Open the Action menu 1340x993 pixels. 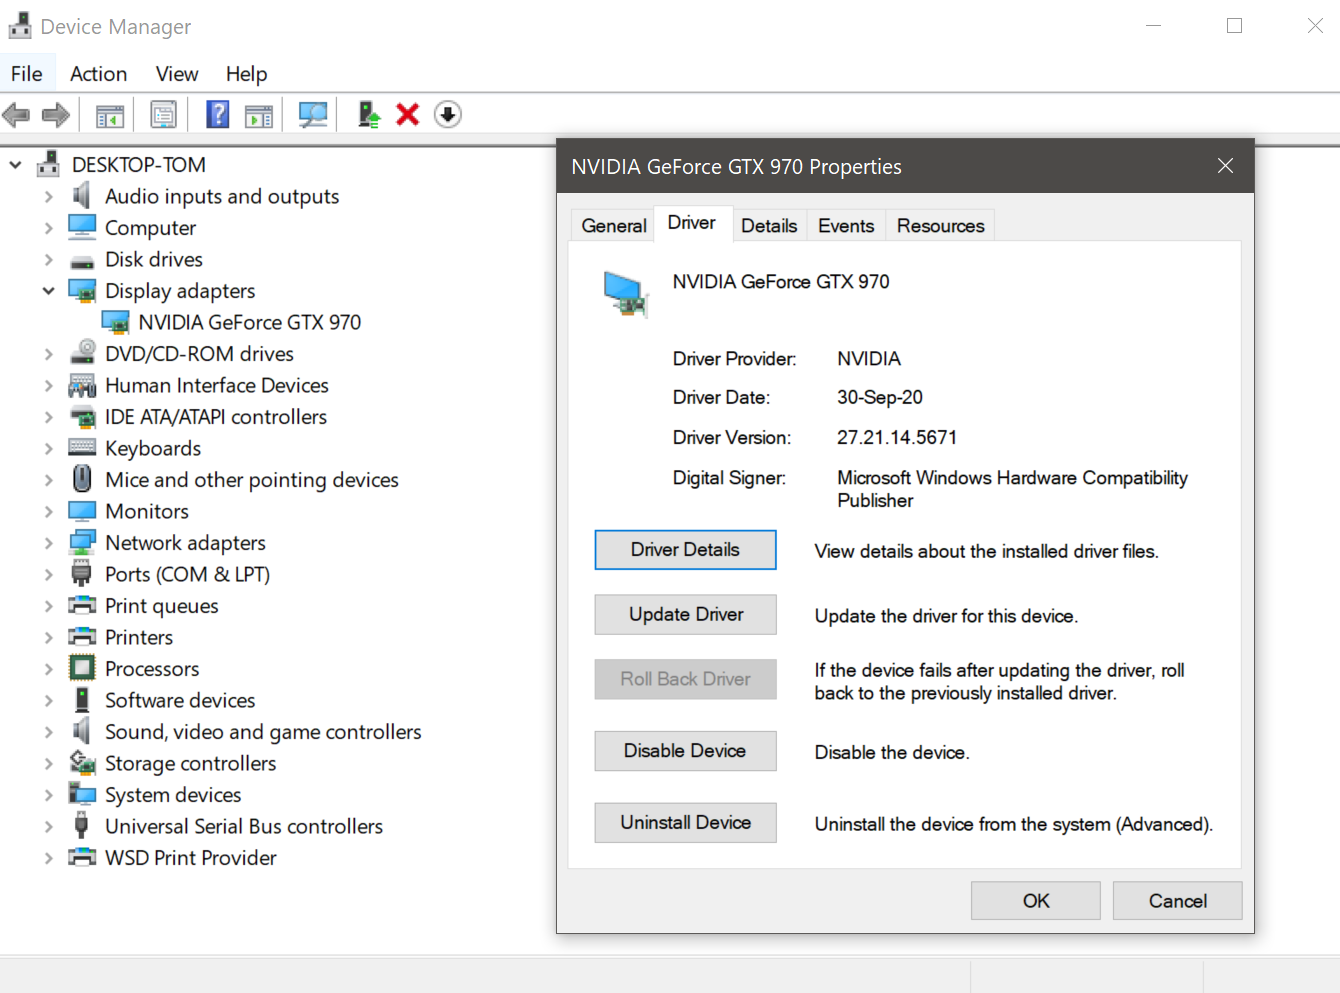[x=98, y=74]
